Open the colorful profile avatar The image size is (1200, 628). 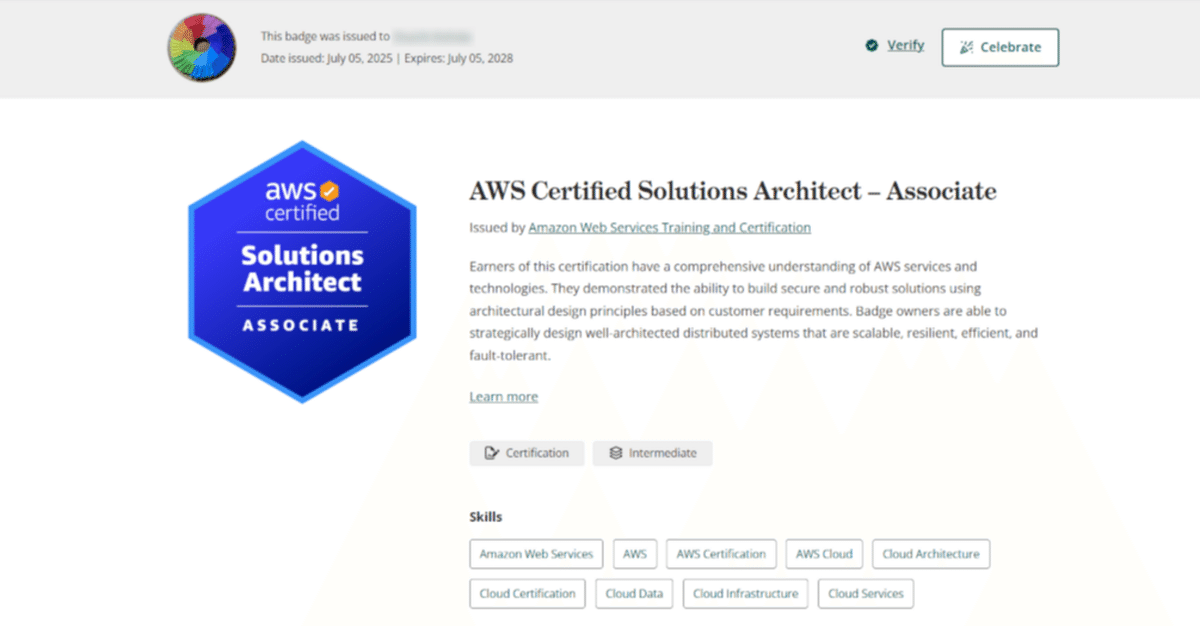click(x=202, y=47)
